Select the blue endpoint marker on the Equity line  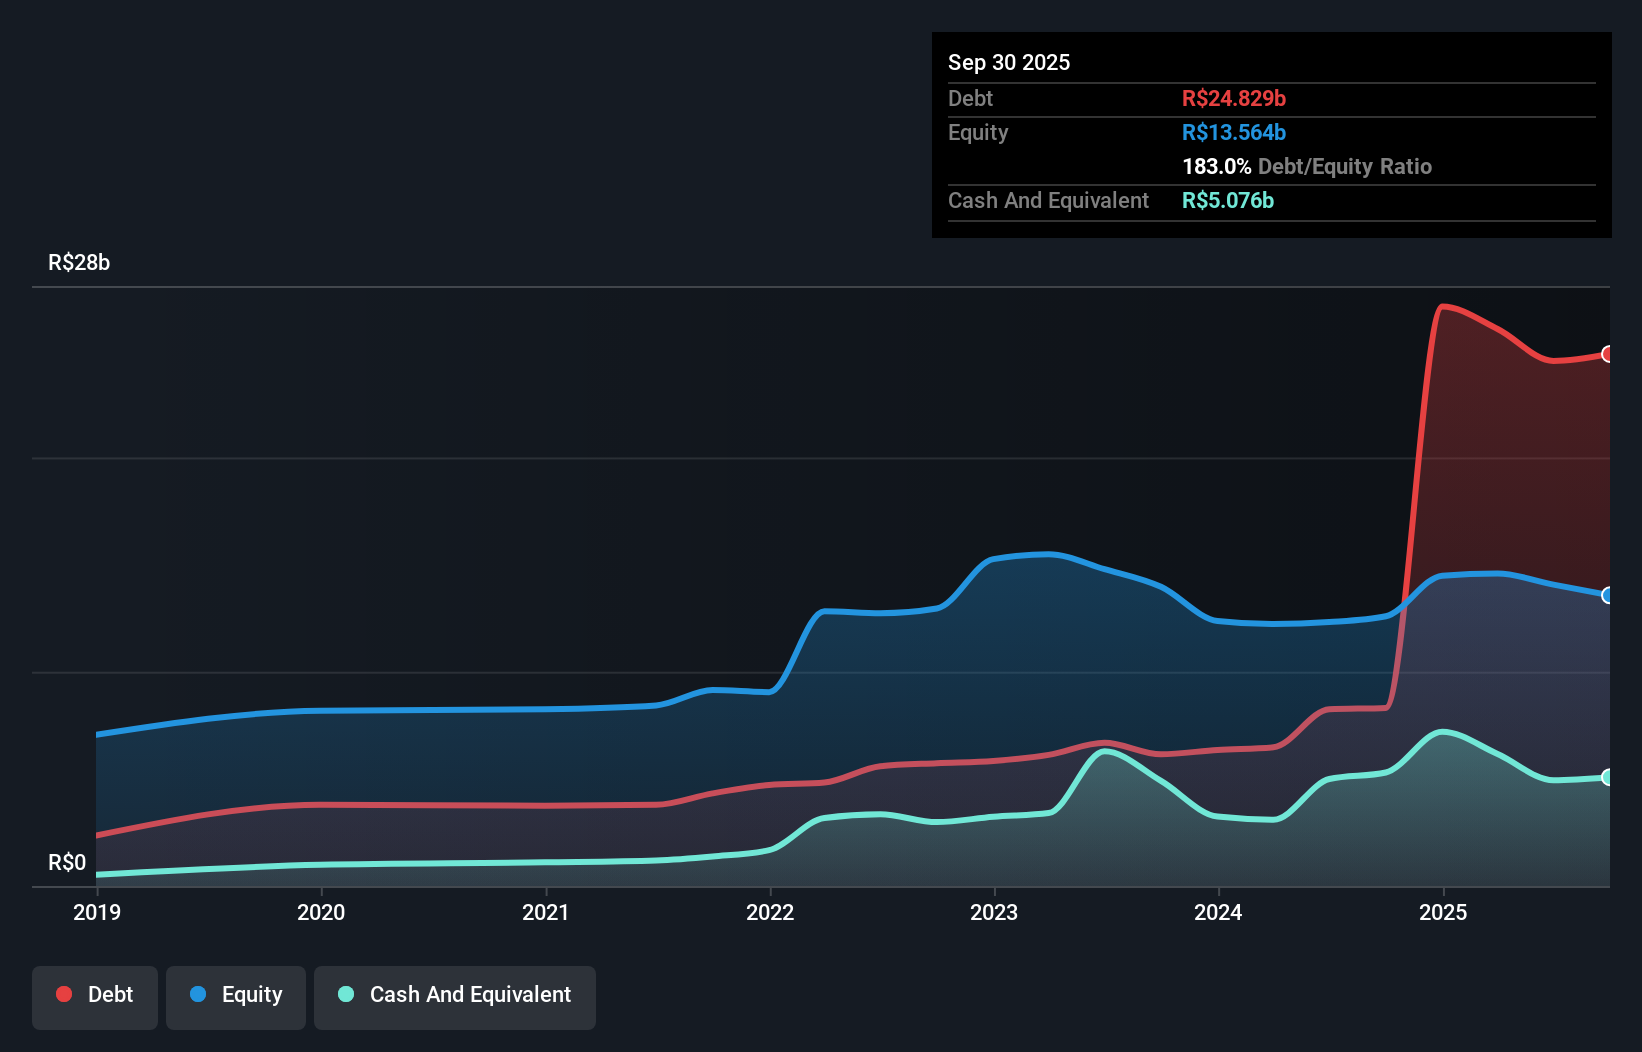coord(1608,595)
